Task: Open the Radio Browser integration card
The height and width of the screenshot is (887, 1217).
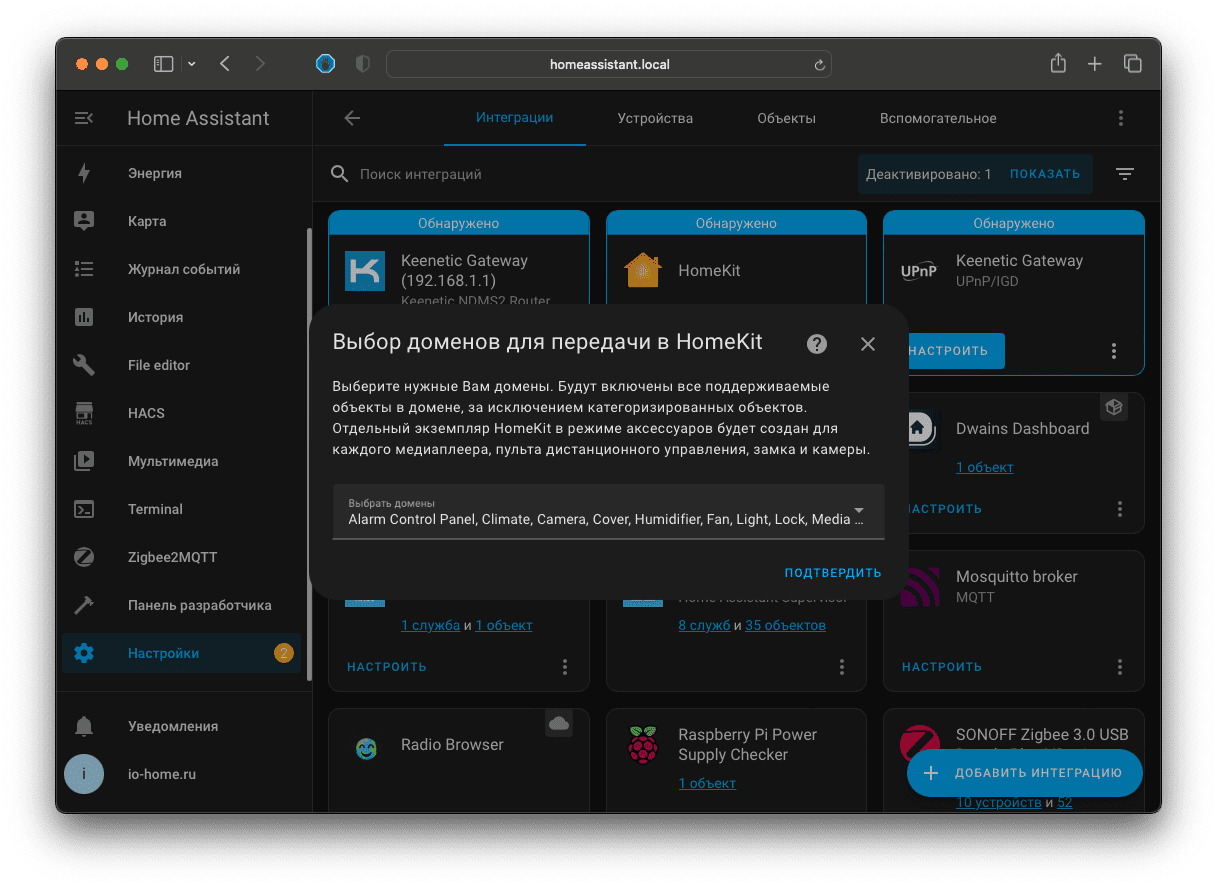Action: tap(459, 760)
